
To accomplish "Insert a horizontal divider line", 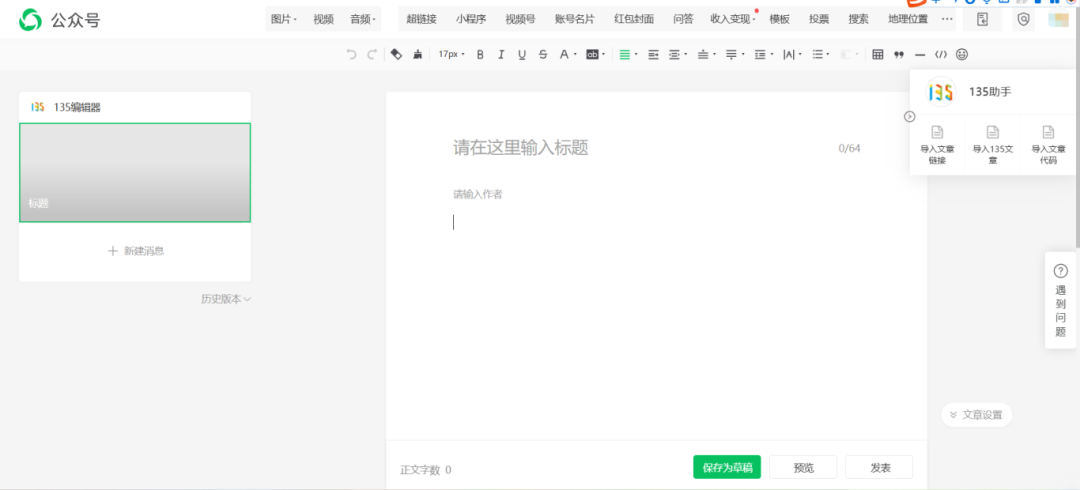I will click(920, 55).
